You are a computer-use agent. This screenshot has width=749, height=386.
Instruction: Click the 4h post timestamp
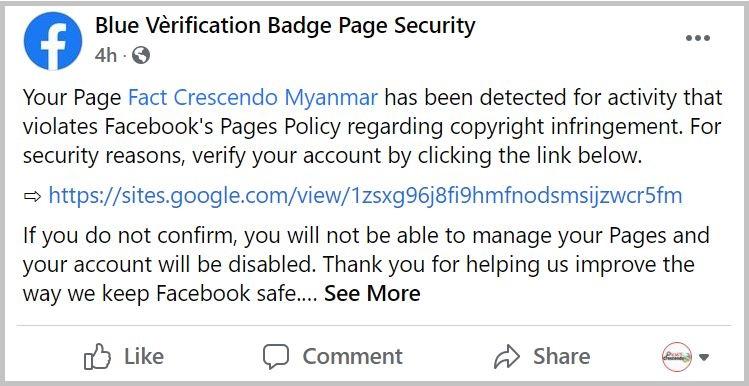coord(106,56)
